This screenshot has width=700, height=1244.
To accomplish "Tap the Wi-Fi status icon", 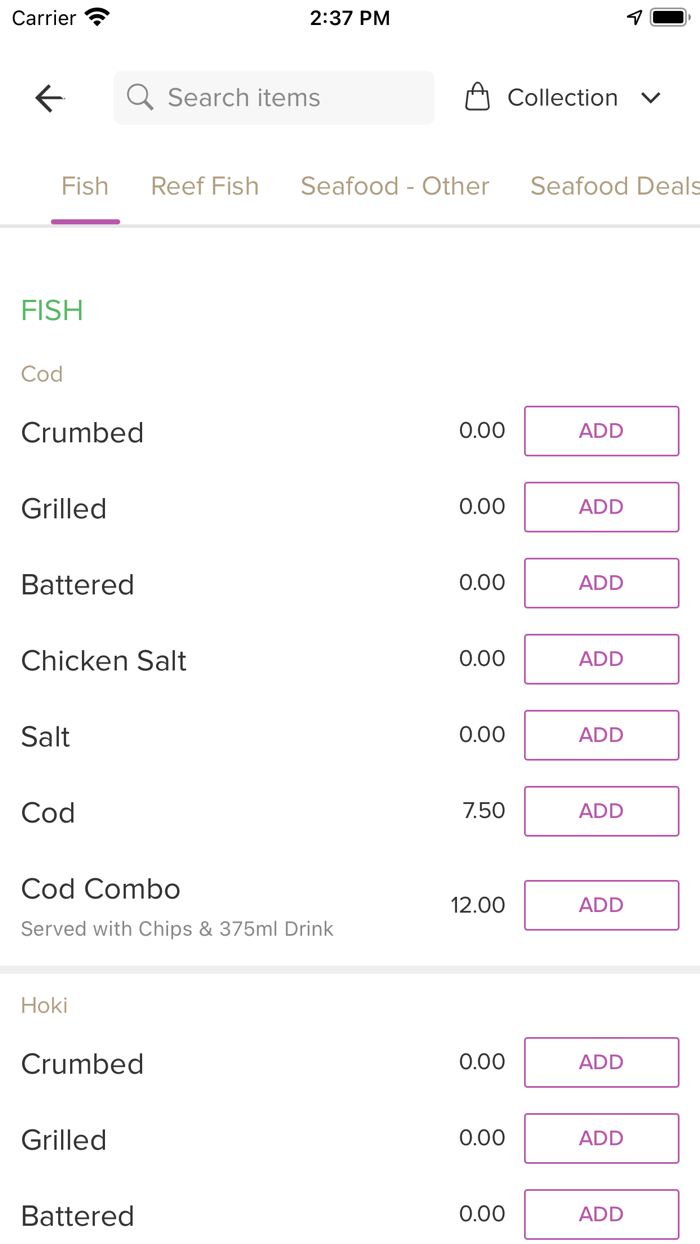I will click(97, 18).
